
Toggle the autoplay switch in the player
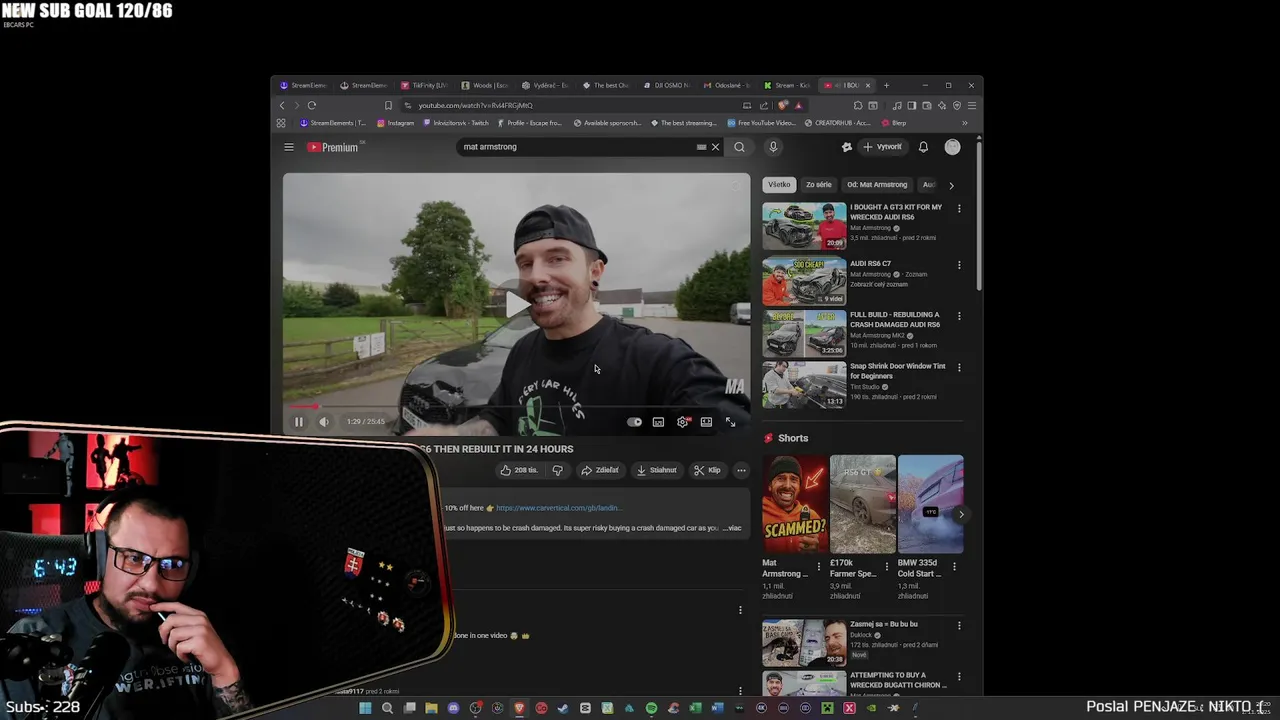pos(634,422)
